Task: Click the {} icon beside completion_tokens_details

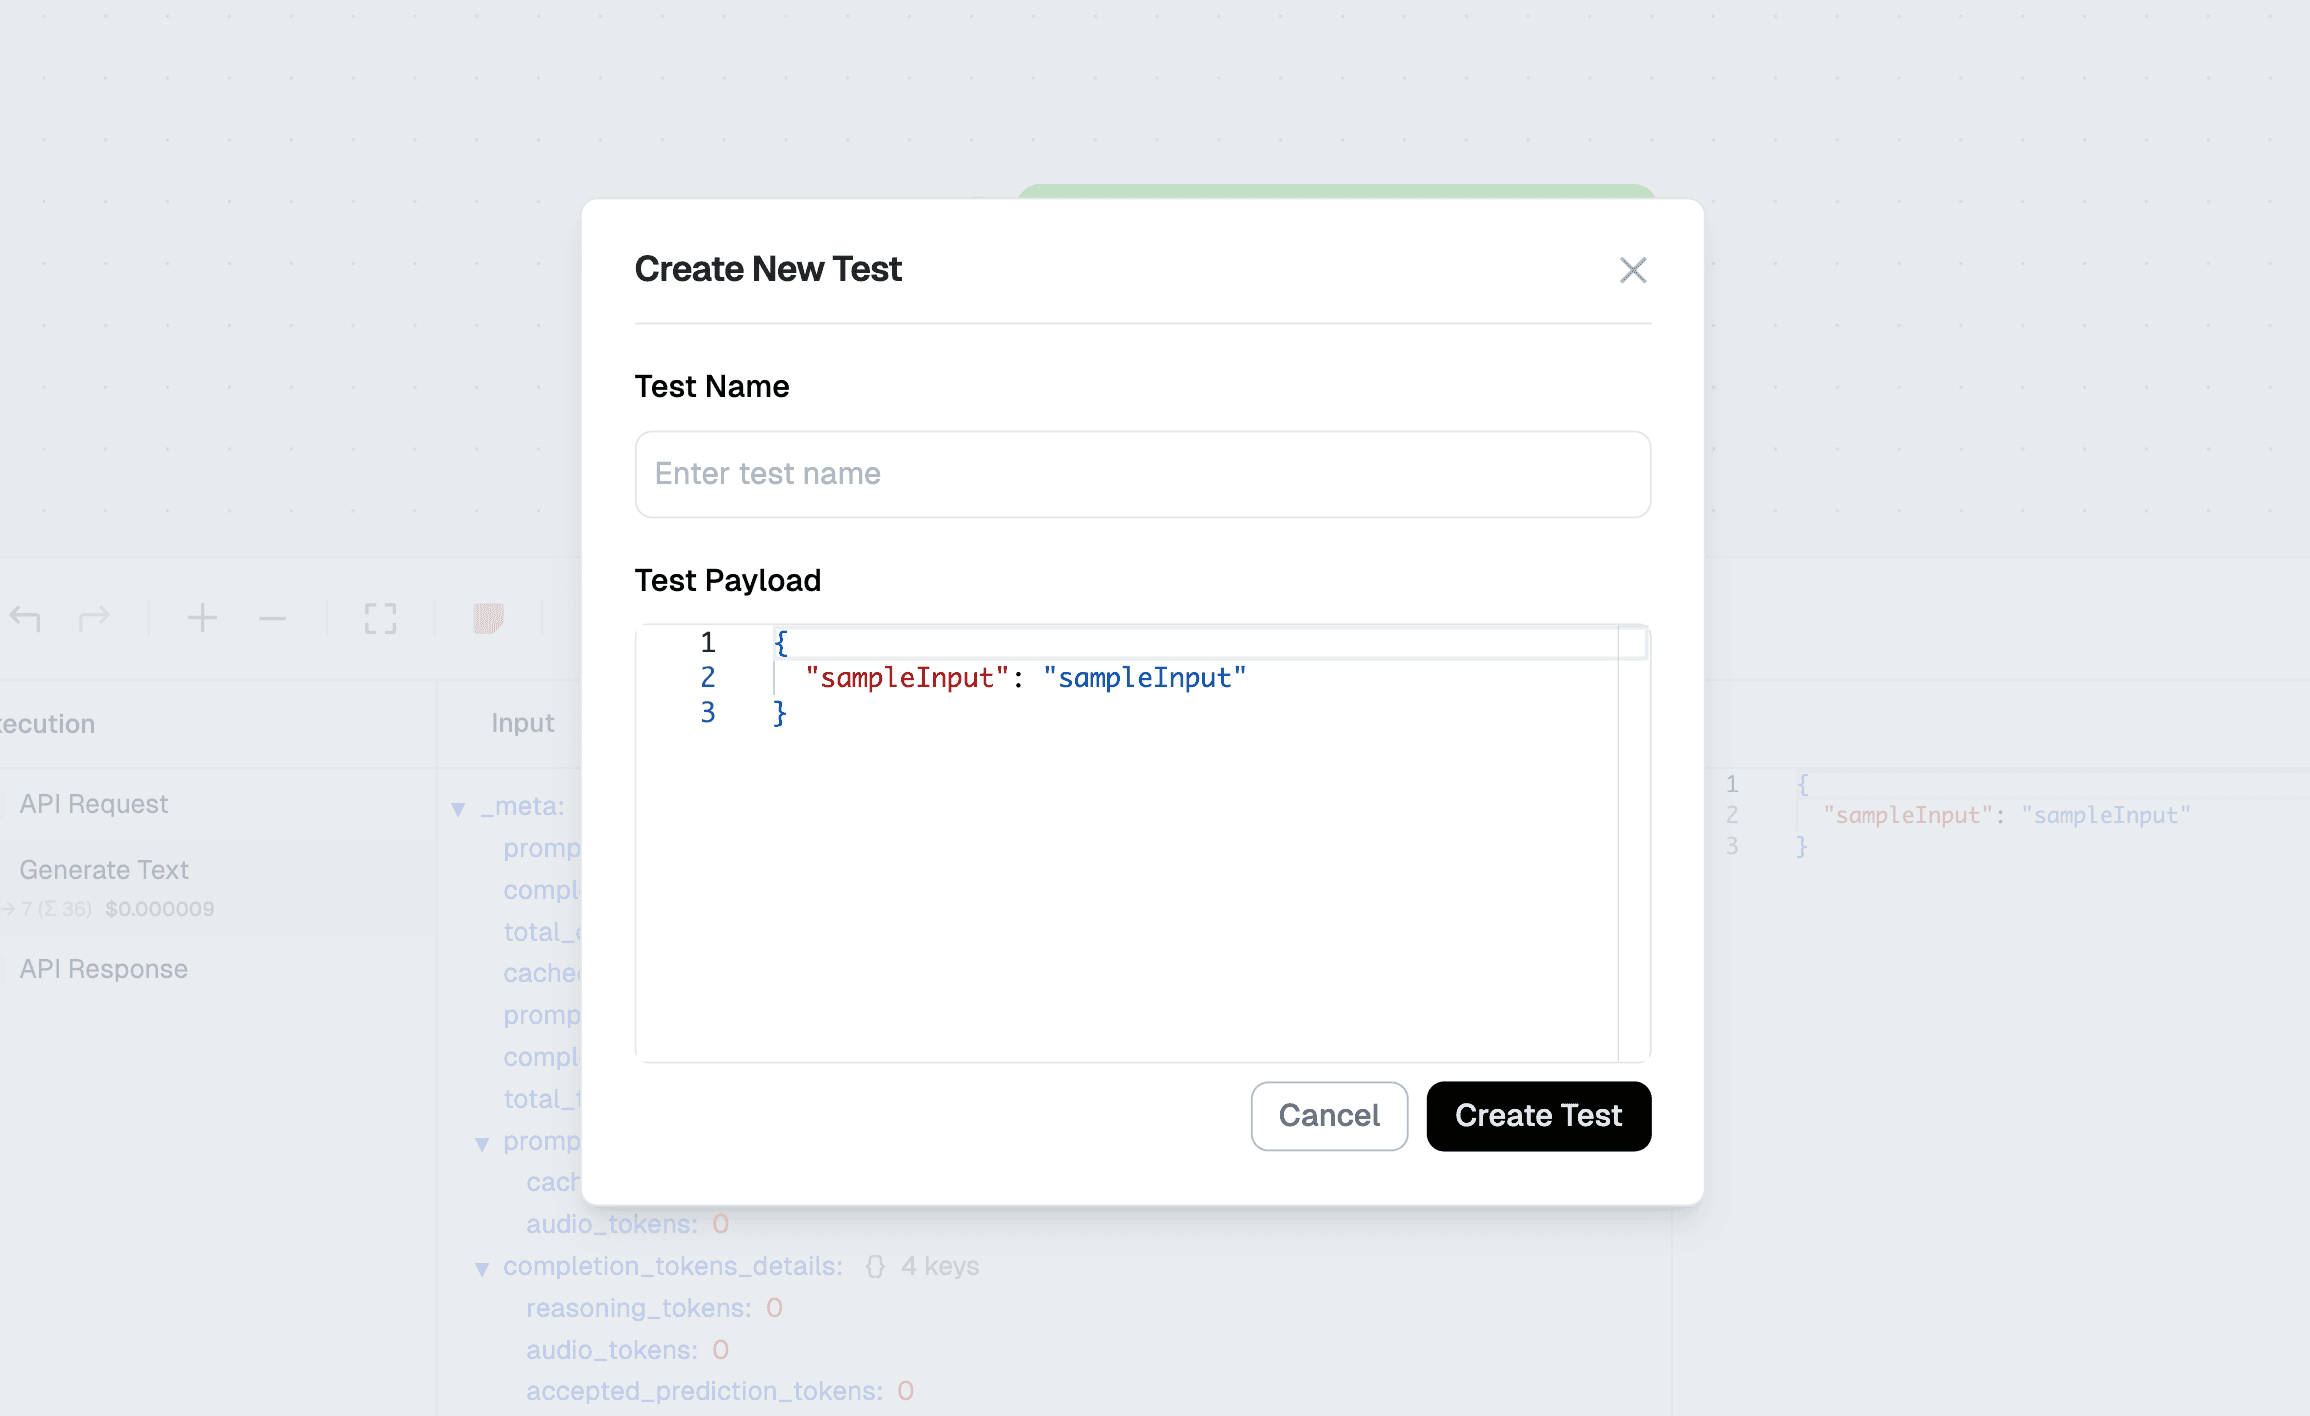Action: point(875,1266)
